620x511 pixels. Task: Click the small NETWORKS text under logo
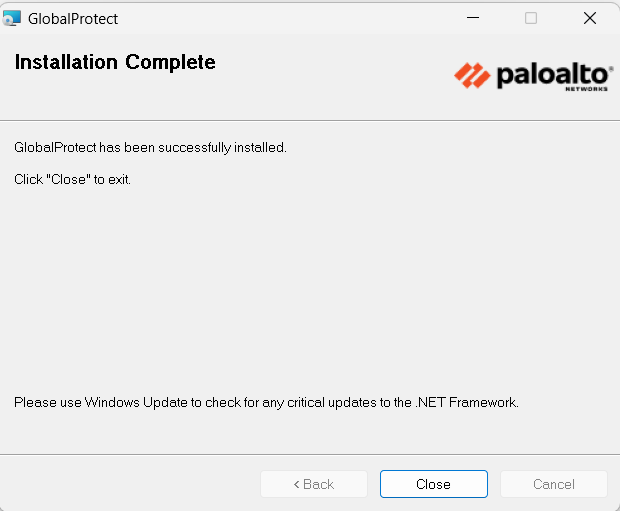(x=585, y=89)
